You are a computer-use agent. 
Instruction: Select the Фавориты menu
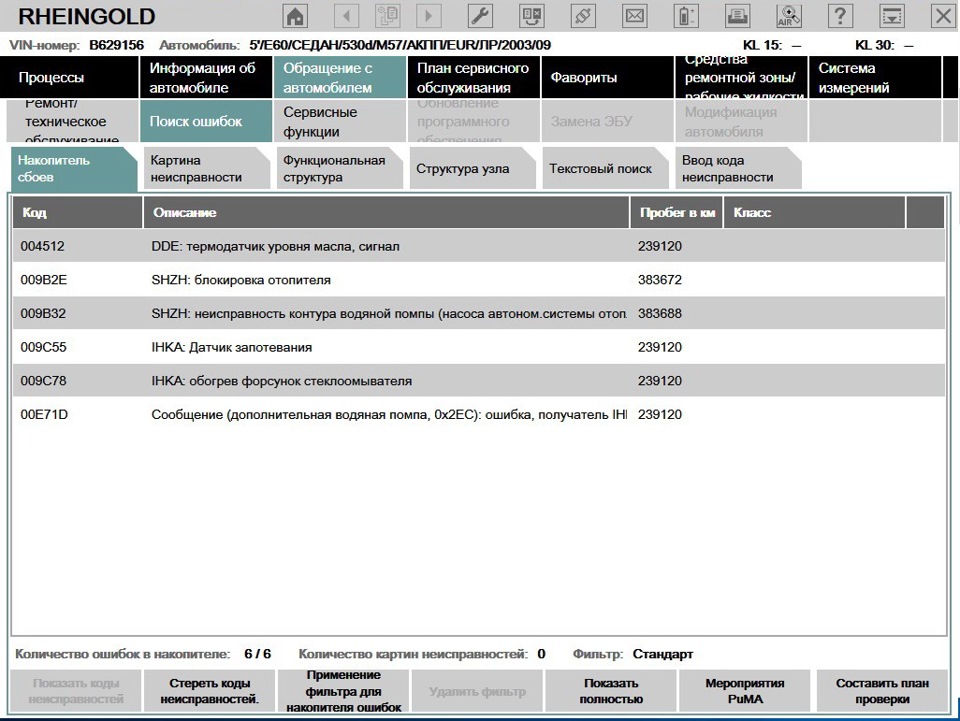(607, 77)
